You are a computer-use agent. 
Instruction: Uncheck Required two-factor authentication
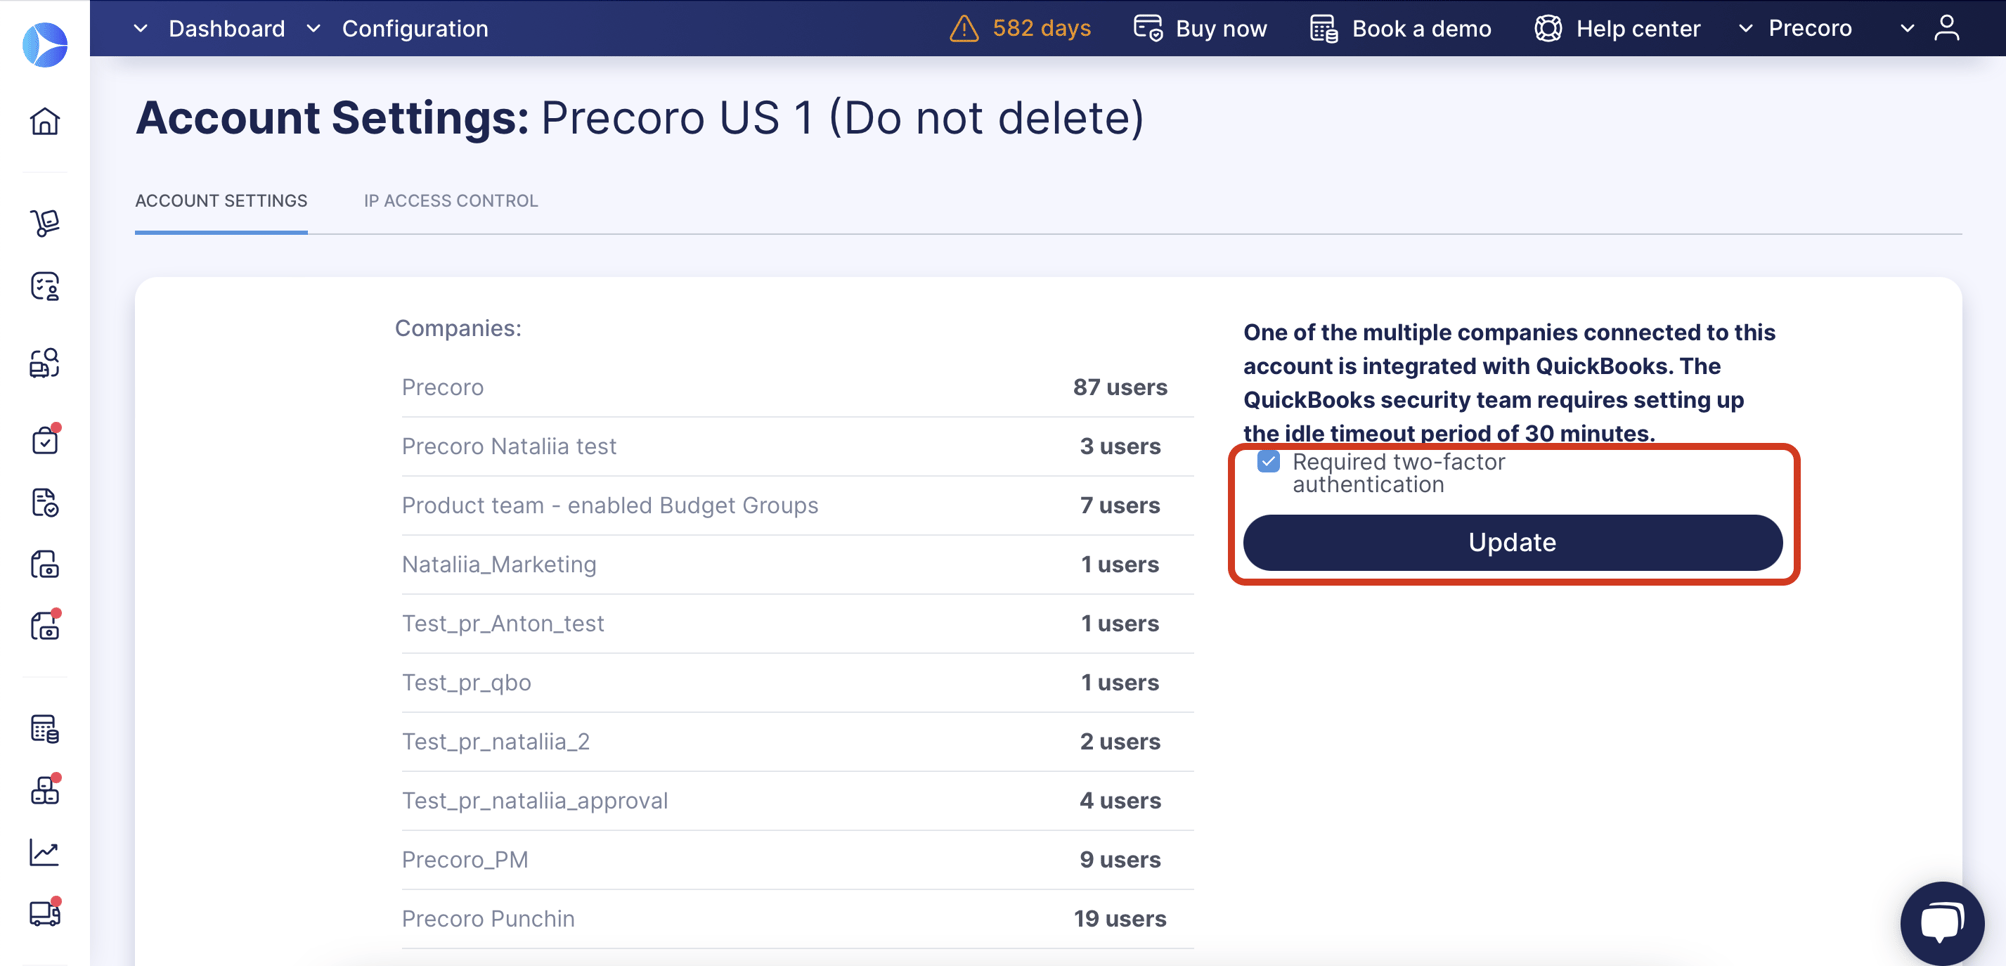point(1268,461)
